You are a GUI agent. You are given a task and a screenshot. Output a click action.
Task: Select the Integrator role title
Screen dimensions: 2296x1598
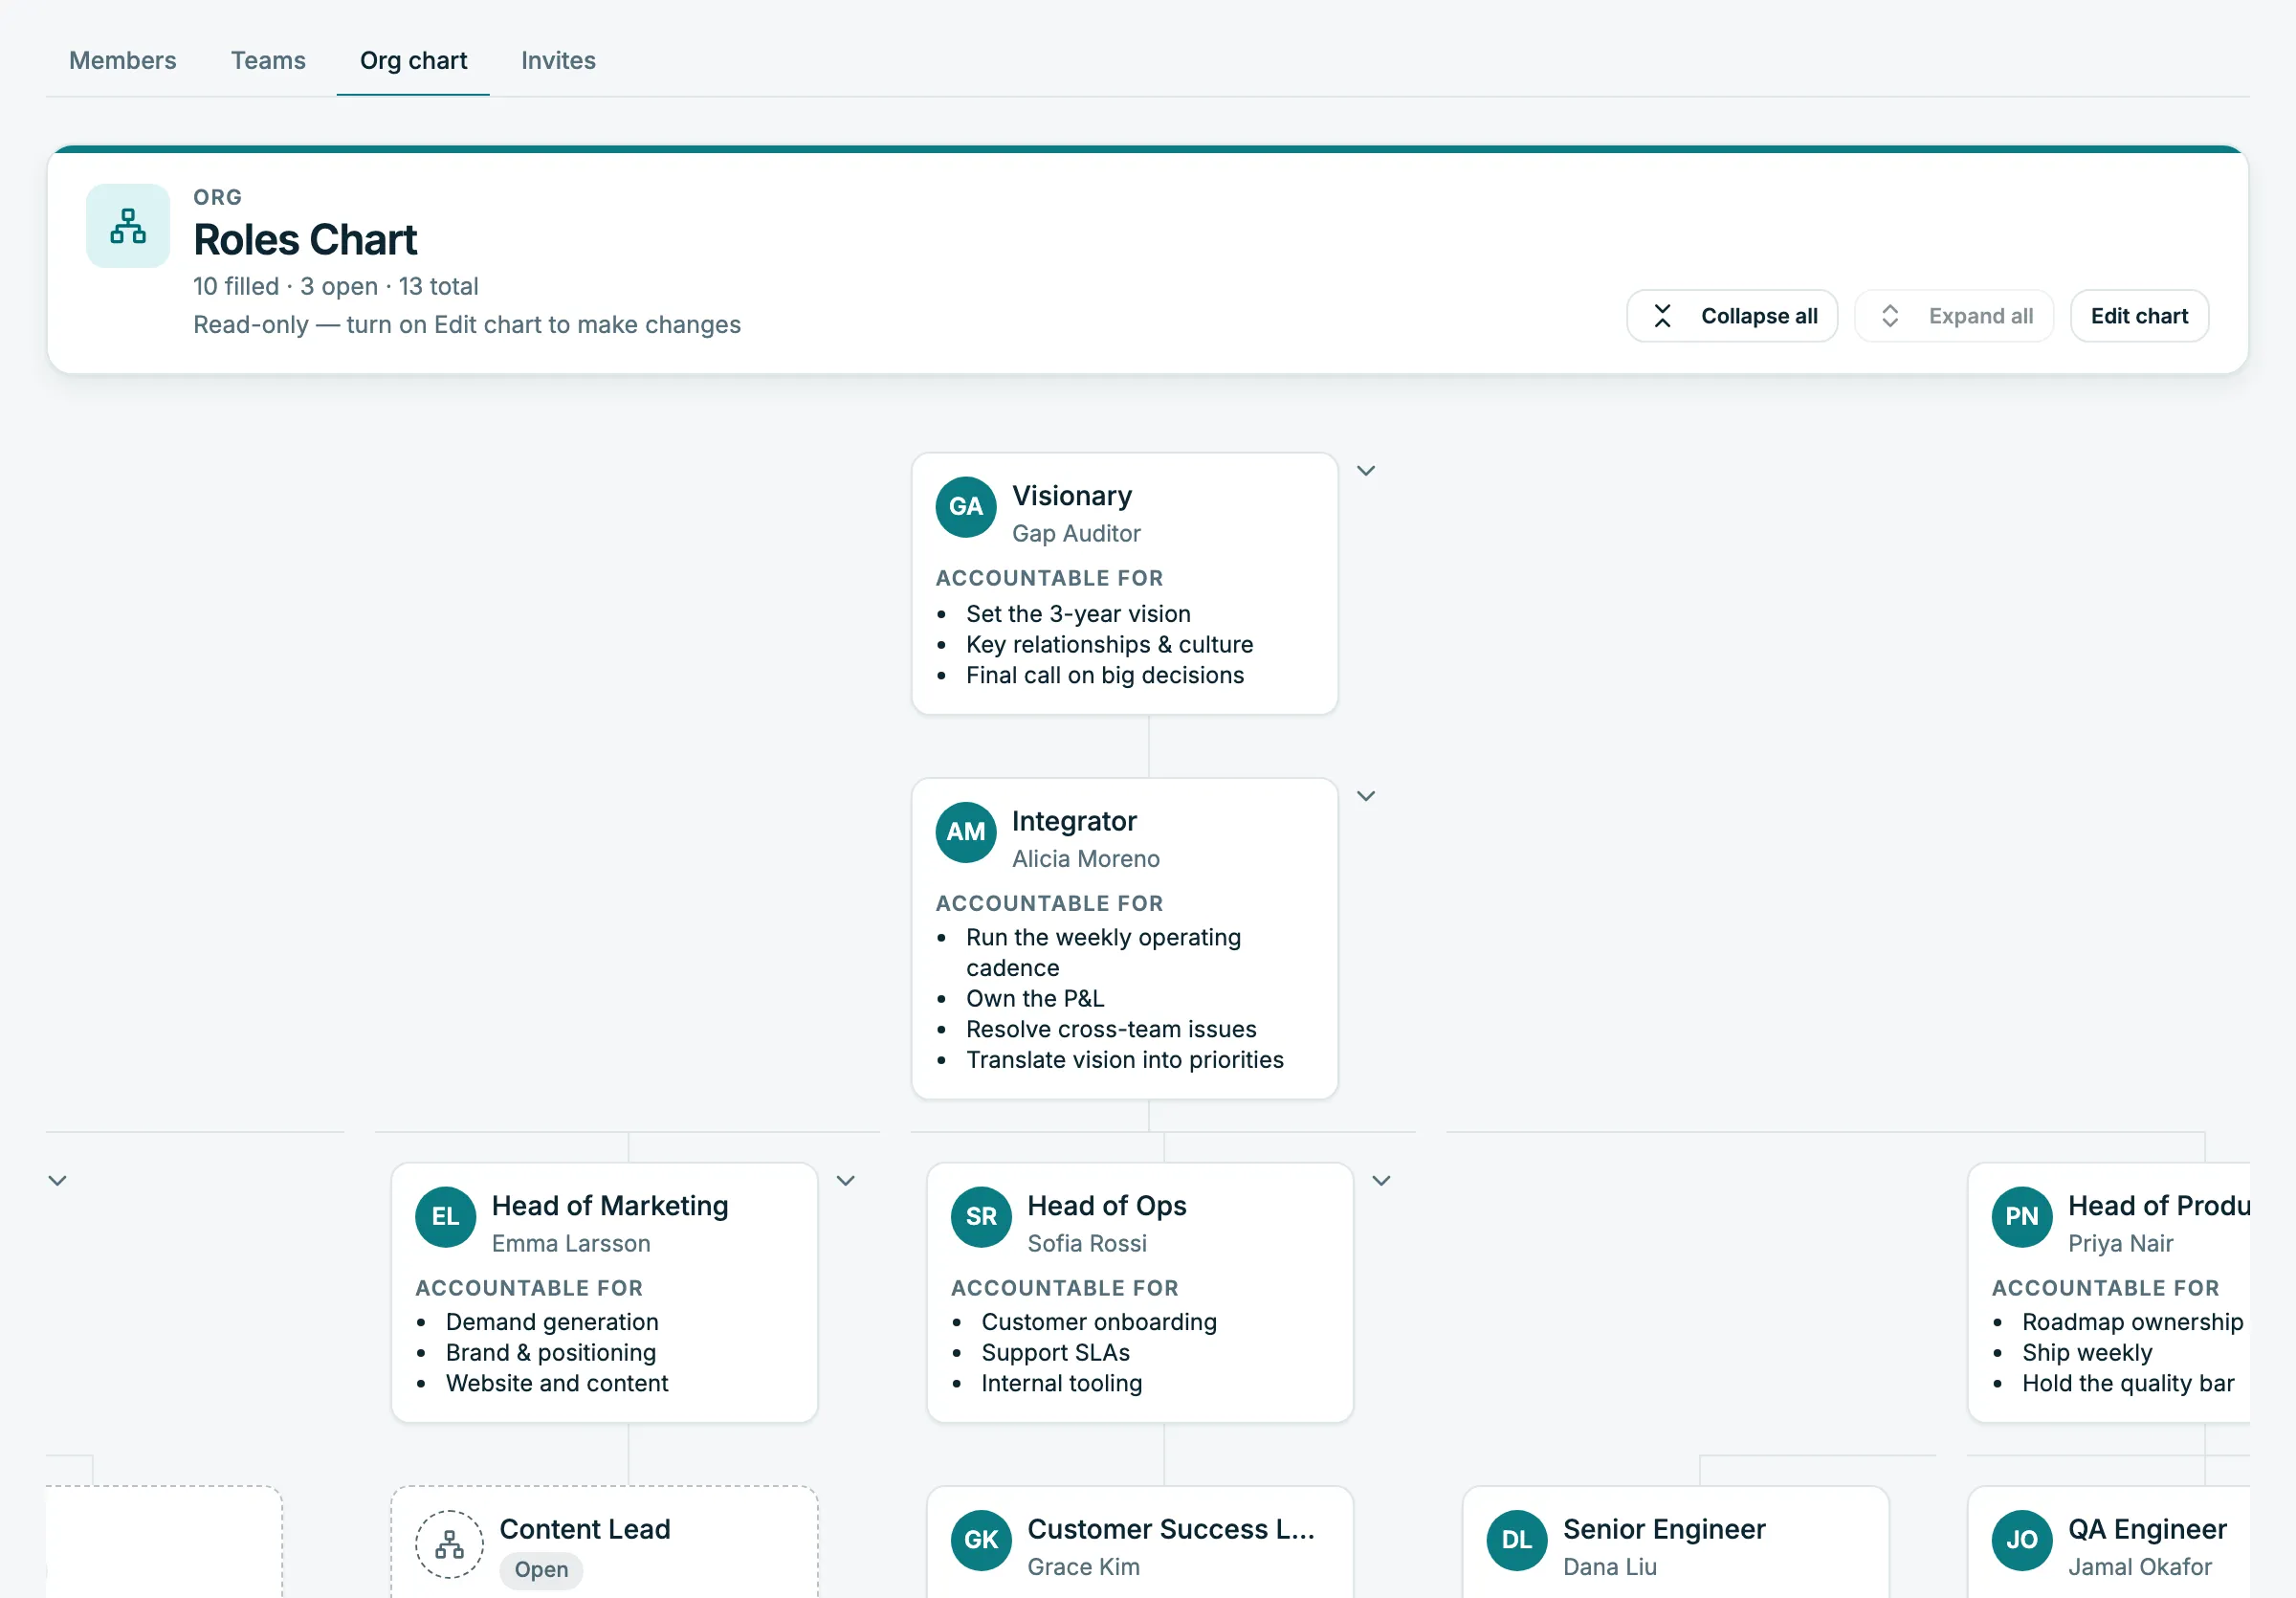coord(1074,821)
